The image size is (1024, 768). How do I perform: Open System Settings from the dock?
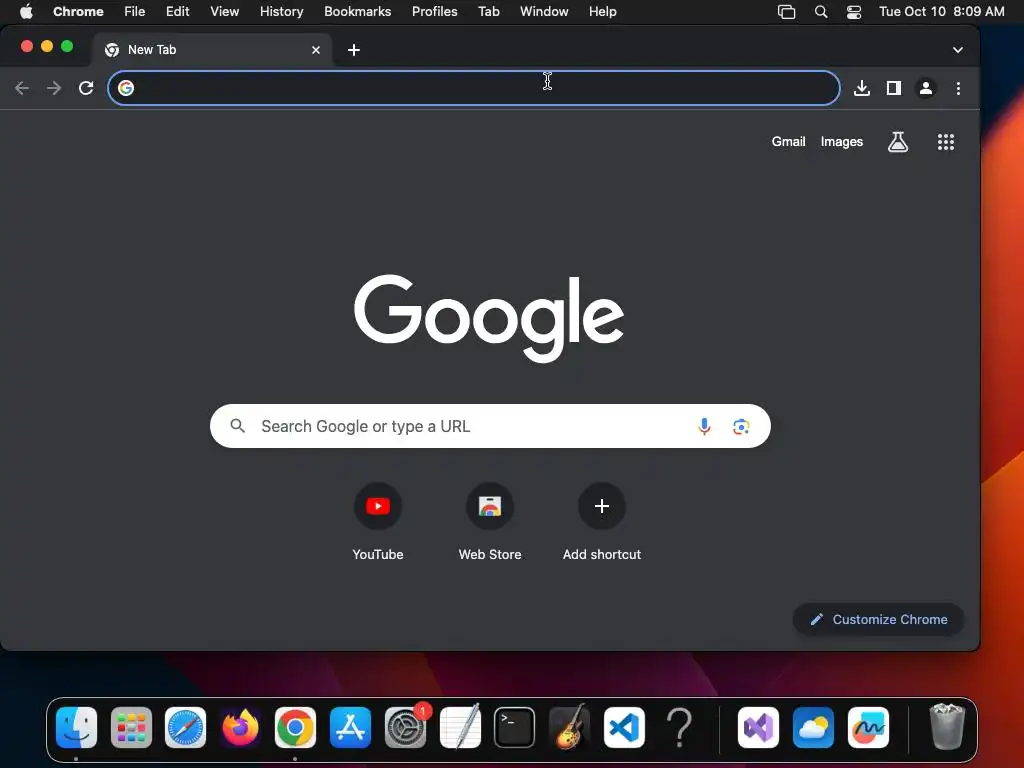(x=406, y=727)
